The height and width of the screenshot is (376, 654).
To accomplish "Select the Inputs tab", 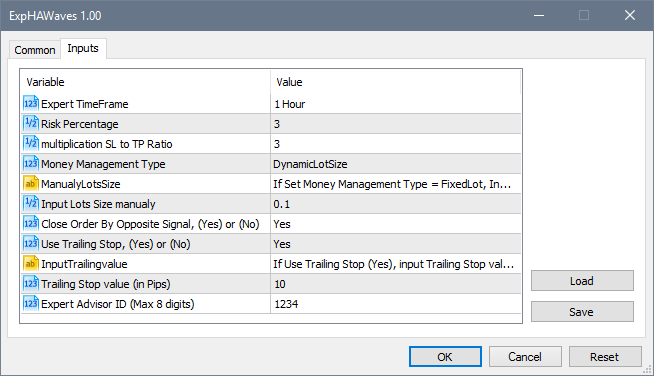I will [x=83, y=48].
